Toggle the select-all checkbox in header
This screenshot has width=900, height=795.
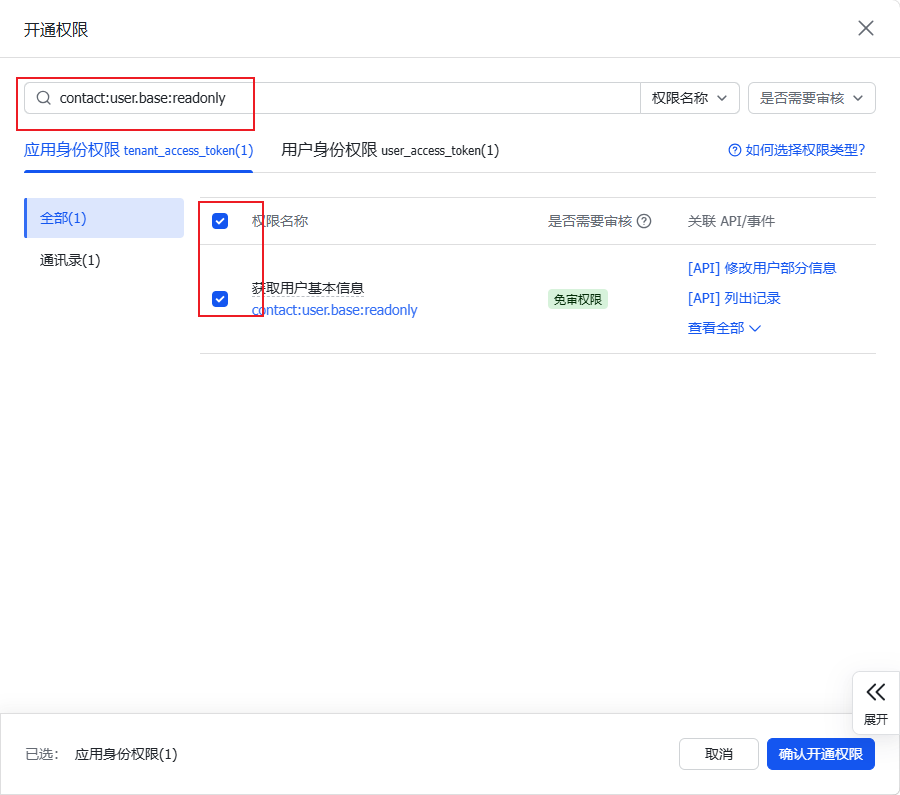click(x=220, y=221)
